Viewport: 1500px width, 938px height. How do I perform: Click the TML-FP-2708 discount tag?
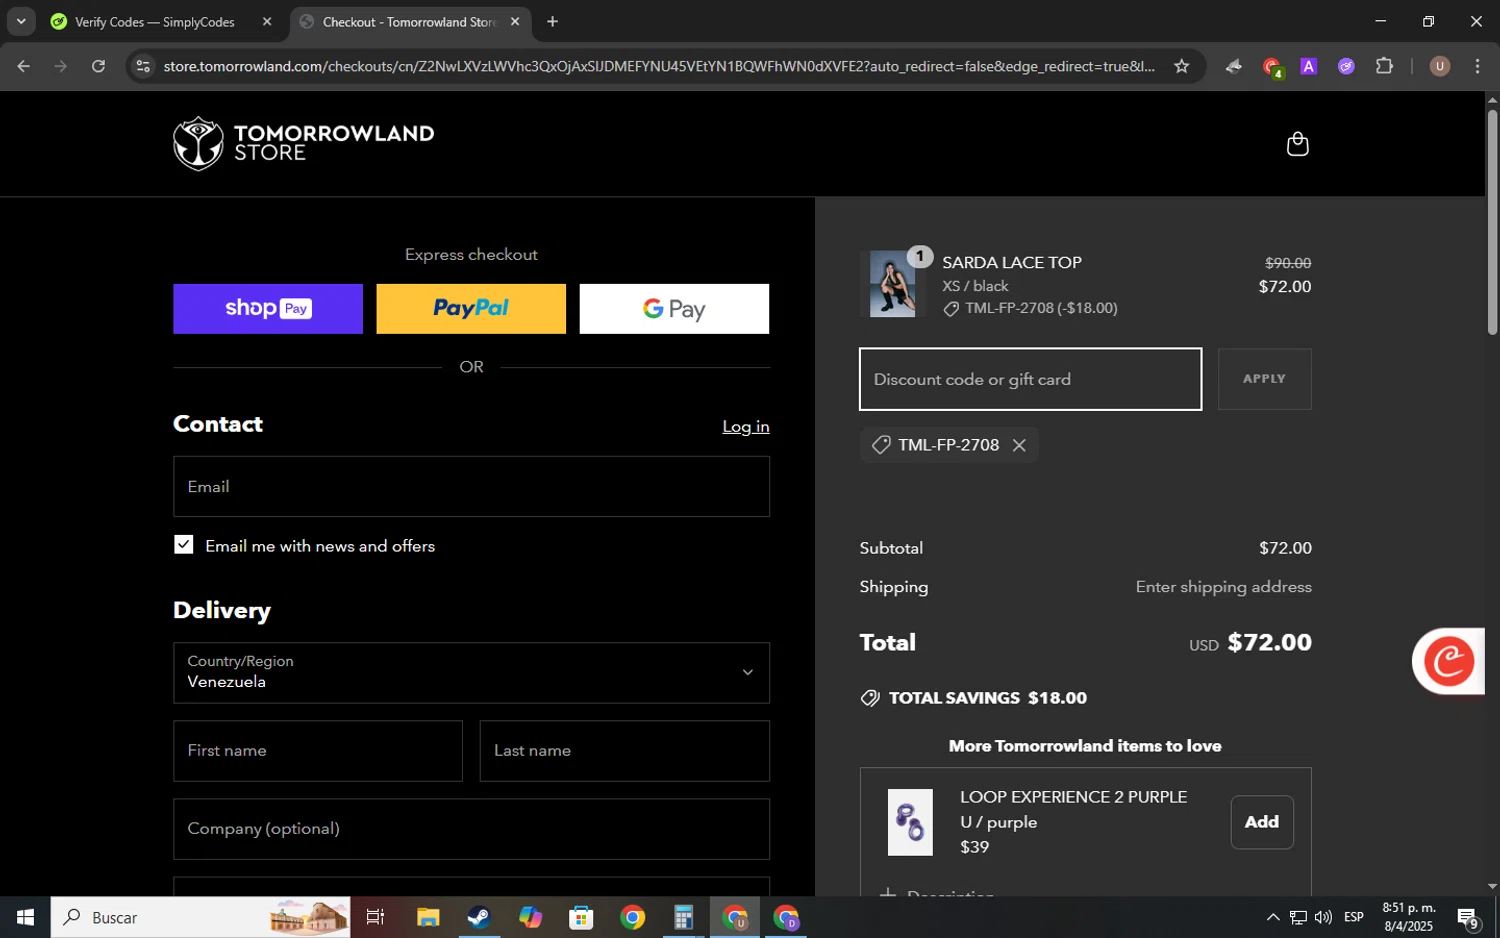pyautogui.click(x=948, y=445)
